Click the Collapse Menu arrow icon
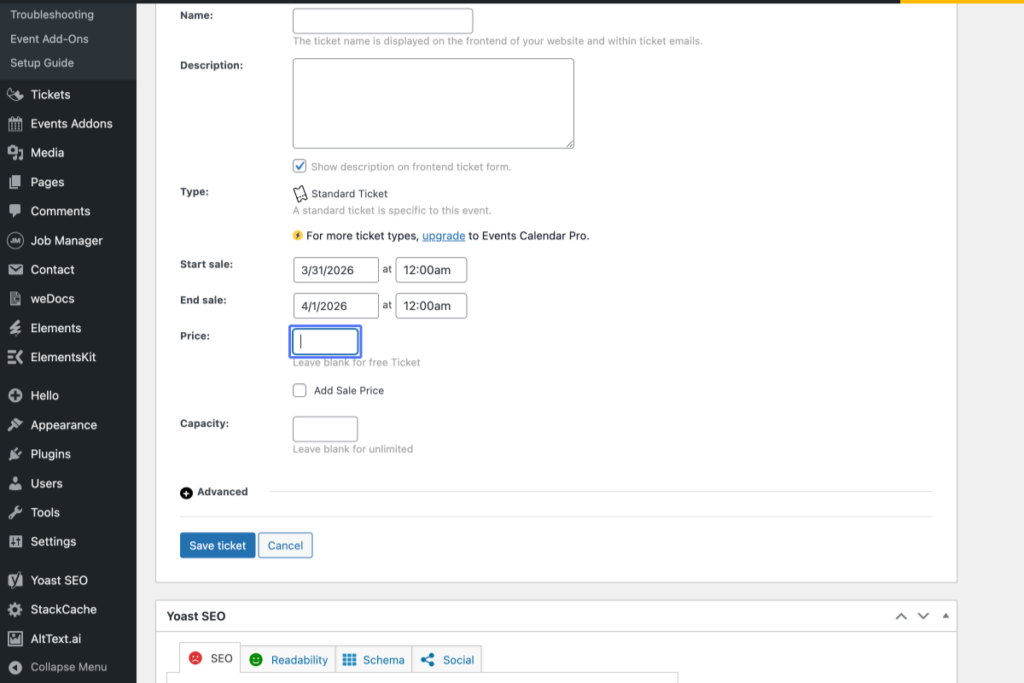This screenshot has width=1024, height=683. [15, 667]
